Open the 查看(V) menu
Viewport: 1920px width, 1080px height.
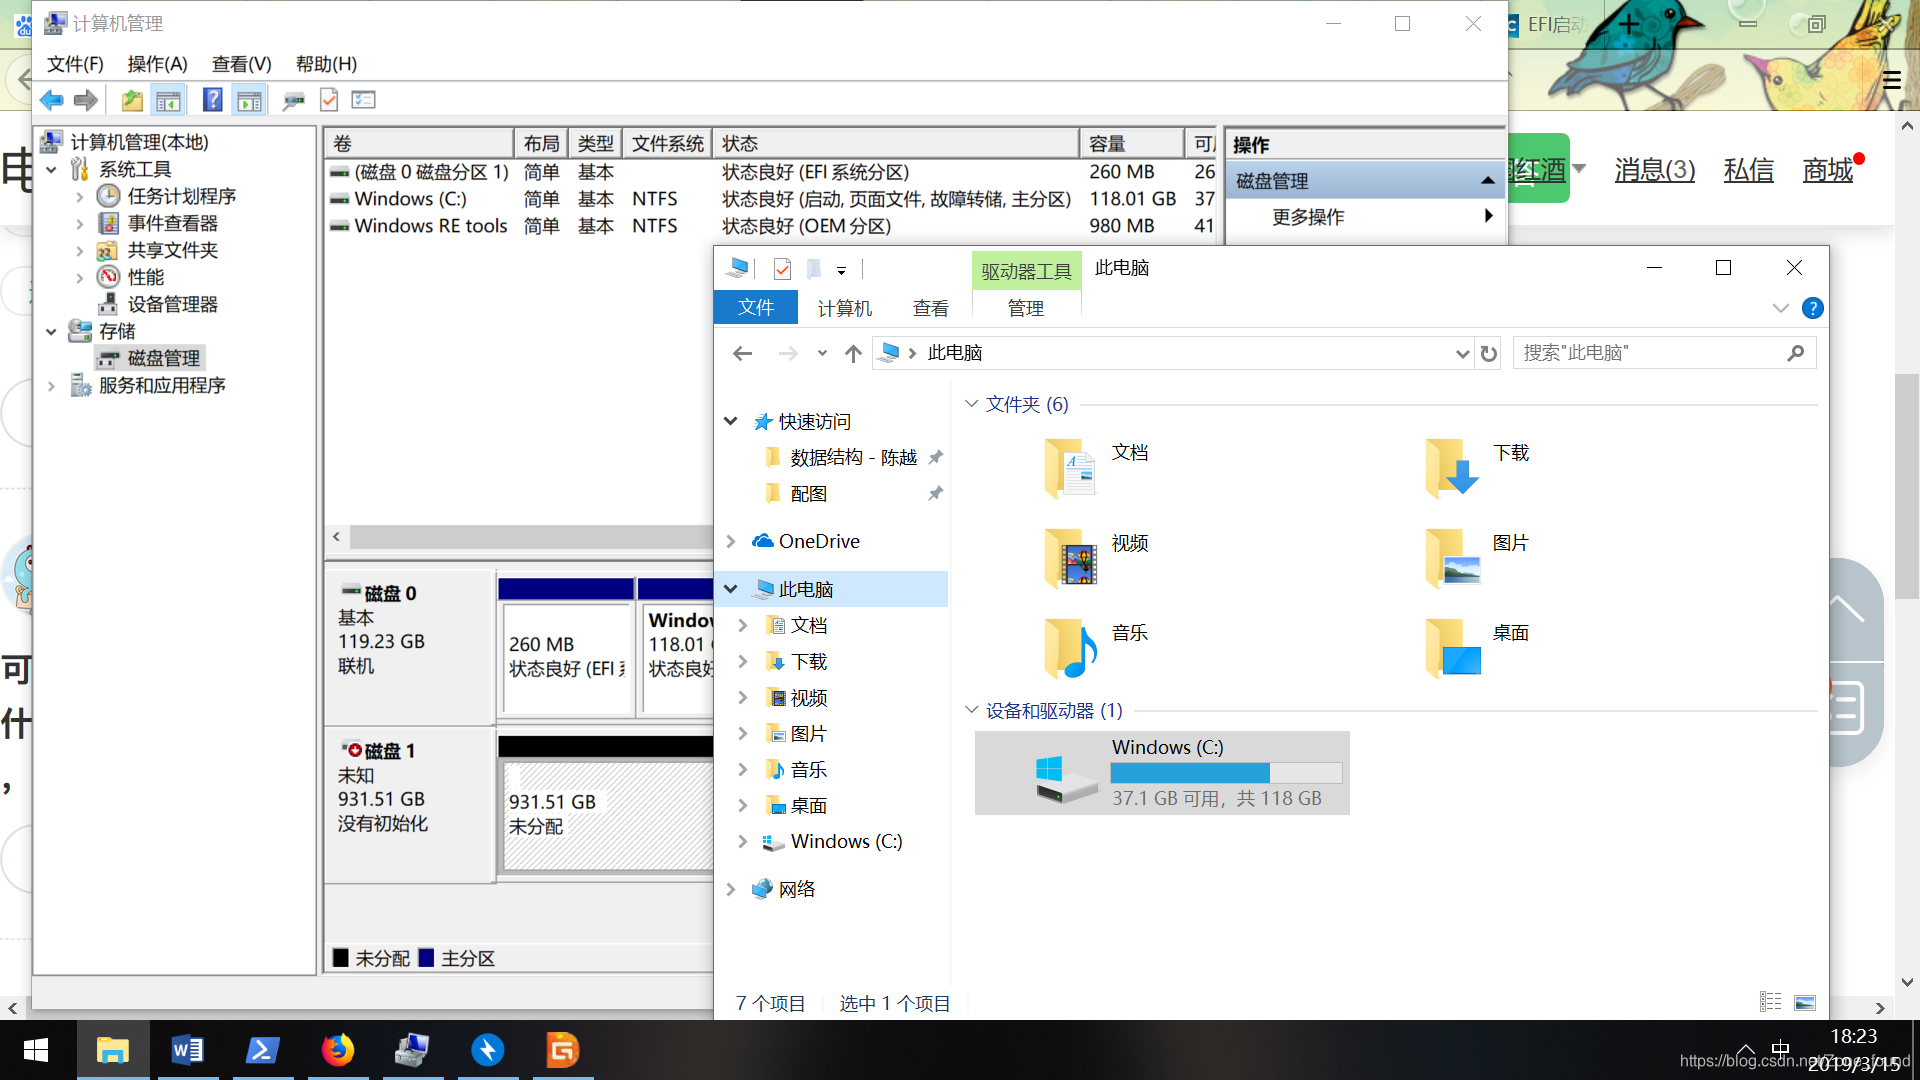pyautogui.click(x=241, y=64)
